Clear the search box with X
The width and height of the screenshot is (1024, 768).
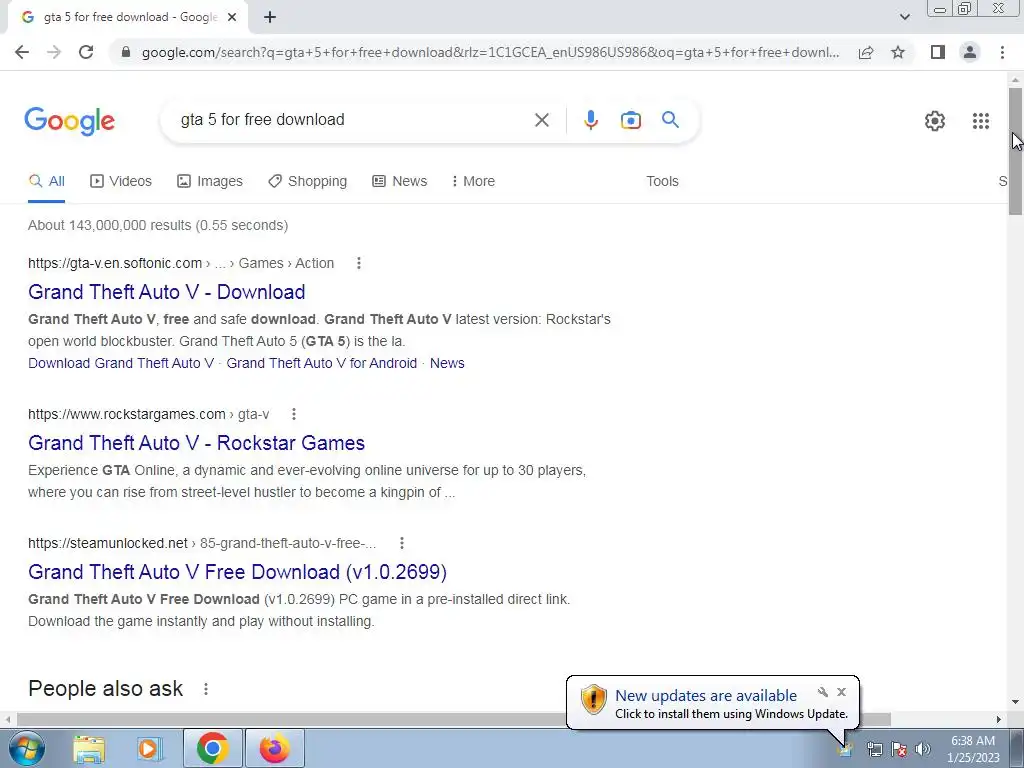[x=541, y=120]
